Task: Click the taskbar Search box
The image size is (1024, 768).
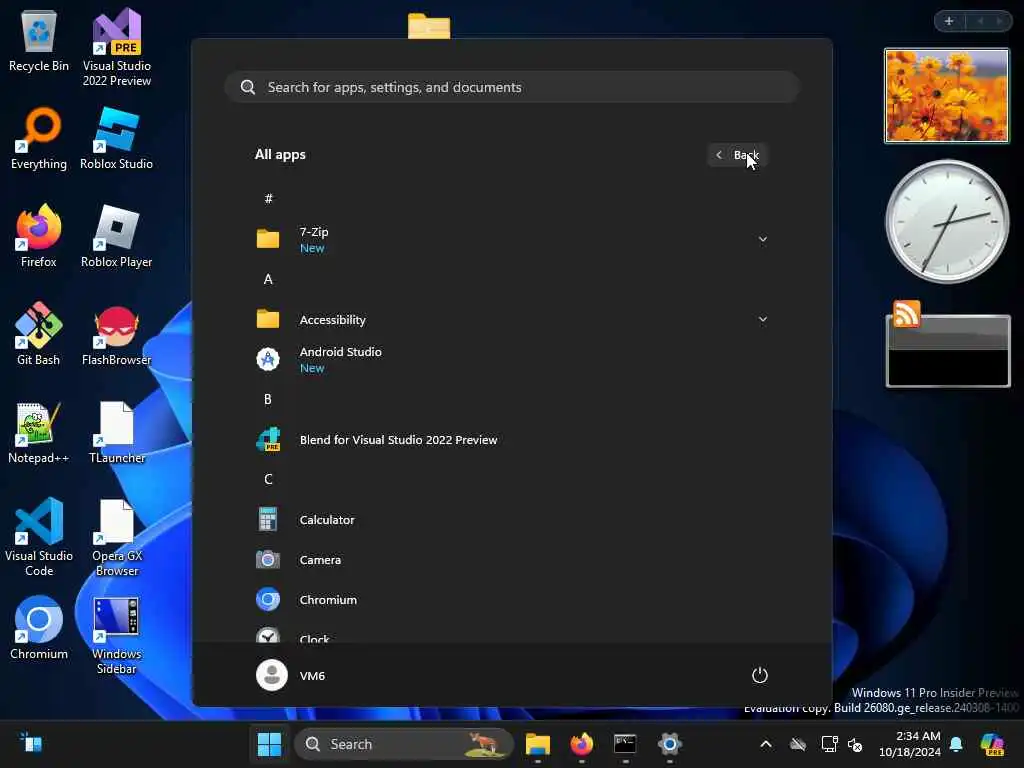Action: [404, 744]
